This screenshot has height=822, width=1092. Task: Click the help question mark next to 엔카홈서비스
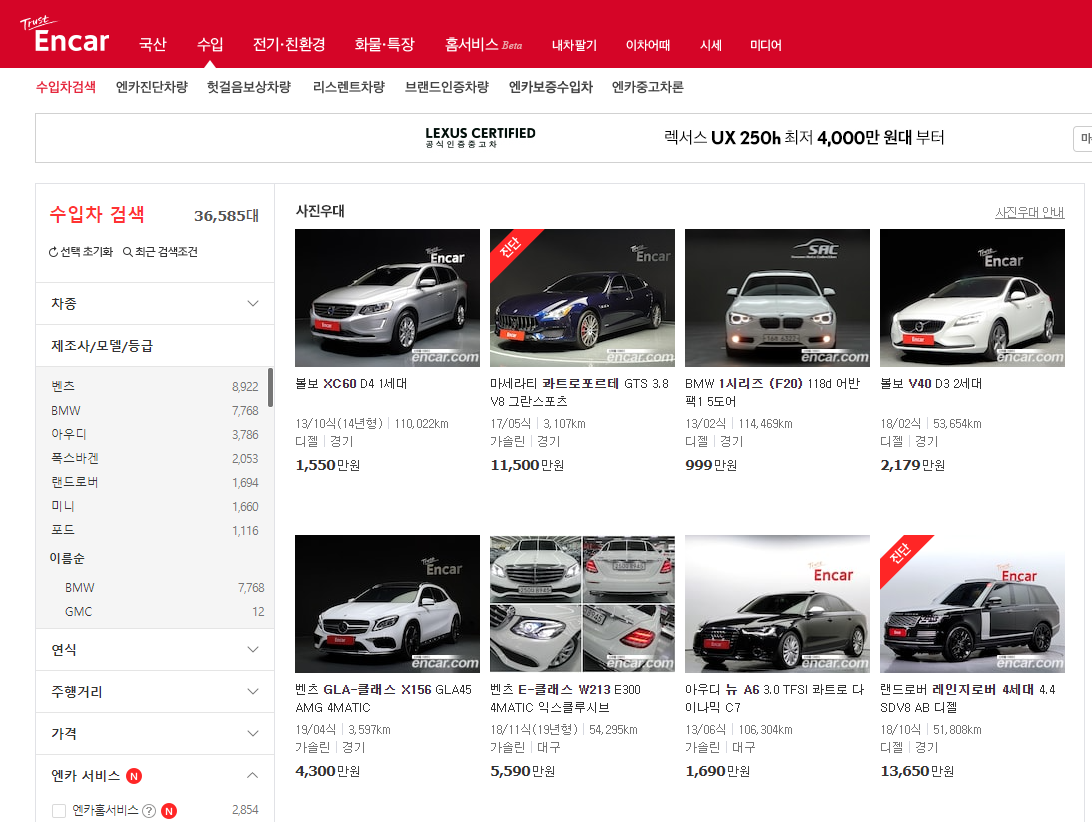click(149, 810)
